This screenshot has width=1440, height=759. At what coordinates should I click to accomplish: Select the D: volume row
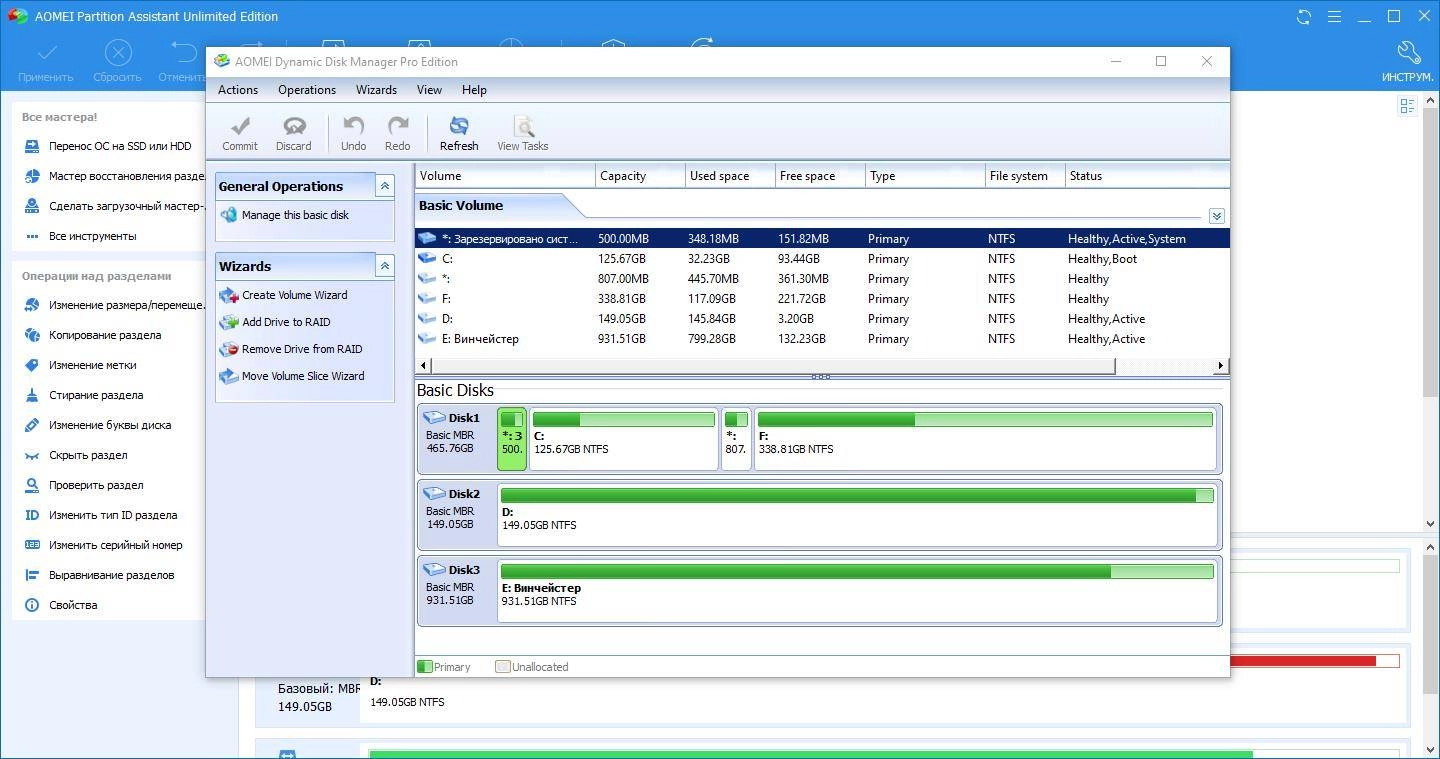point(822,319)
